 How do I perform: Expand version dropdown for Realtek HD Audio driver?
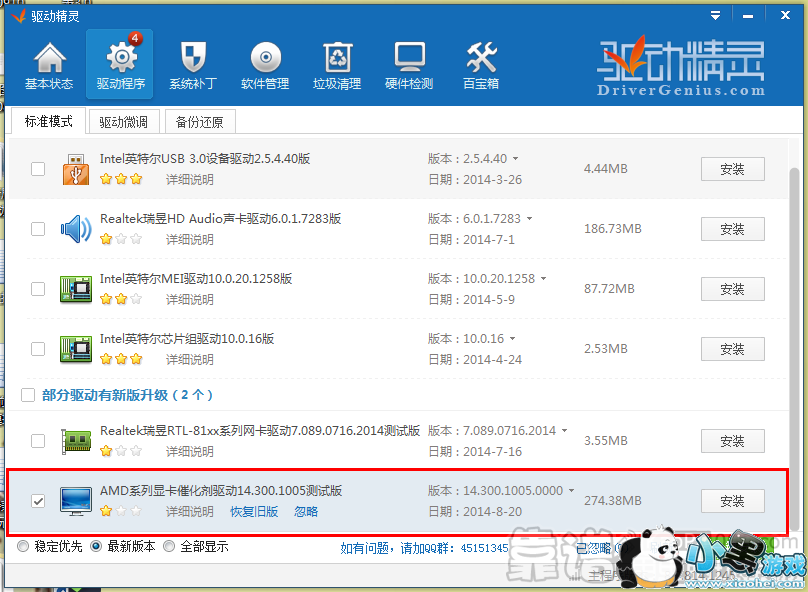tap(529, 219)
